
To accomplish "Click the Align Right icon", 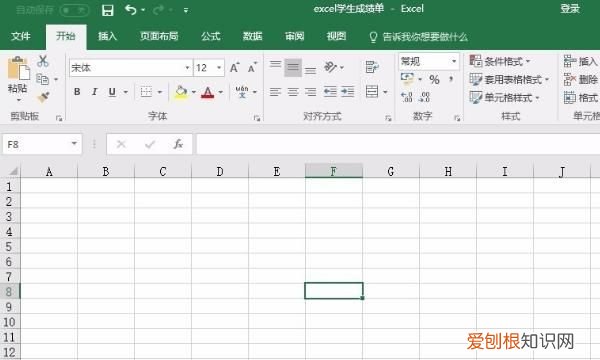I will 310,92.
